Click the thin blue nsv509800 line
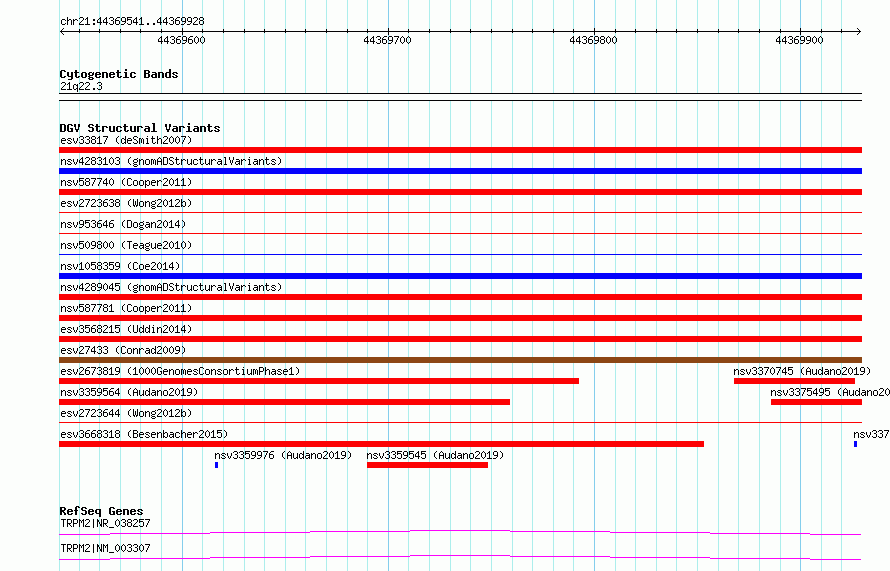The height and width of the screenshot is (571, 890). [x=460, y=254]
